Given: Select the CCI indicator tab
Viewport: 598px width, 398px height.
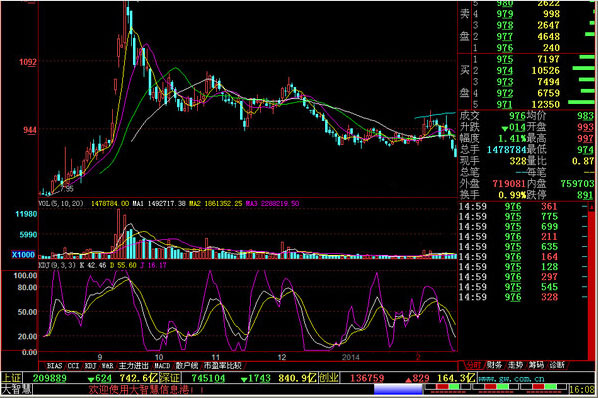Looking at the screenshot, I should (73, 366).
